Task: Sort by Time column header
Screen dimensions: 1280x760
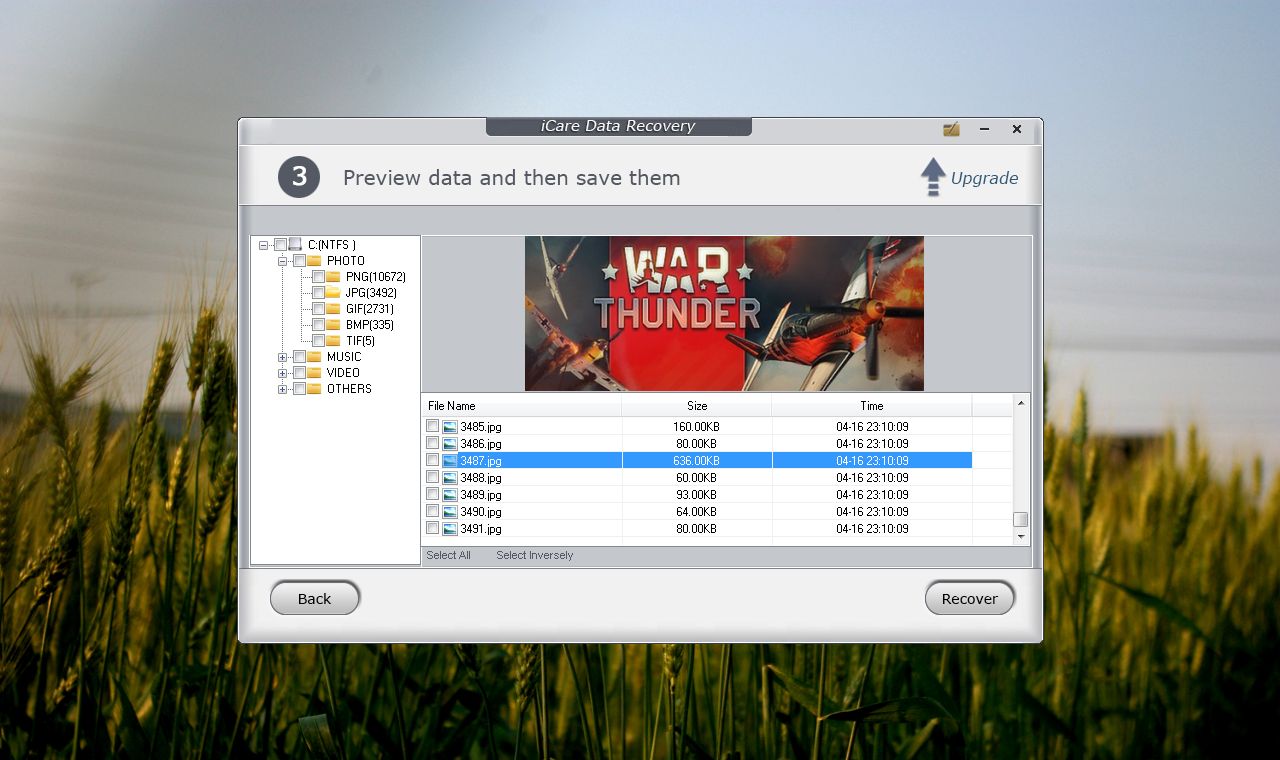Action: [x=872, y=406]
